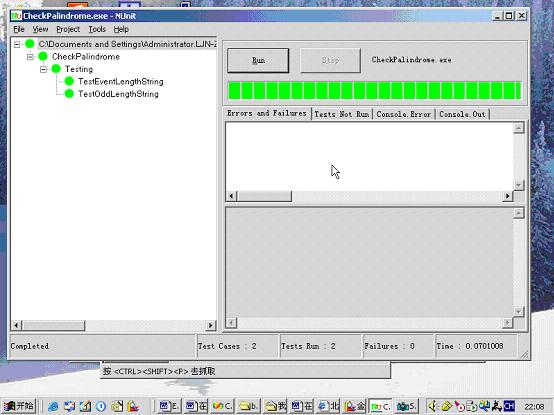Click green status circle of root assembly
Screen dimensions: 554x415
(30, 44)
